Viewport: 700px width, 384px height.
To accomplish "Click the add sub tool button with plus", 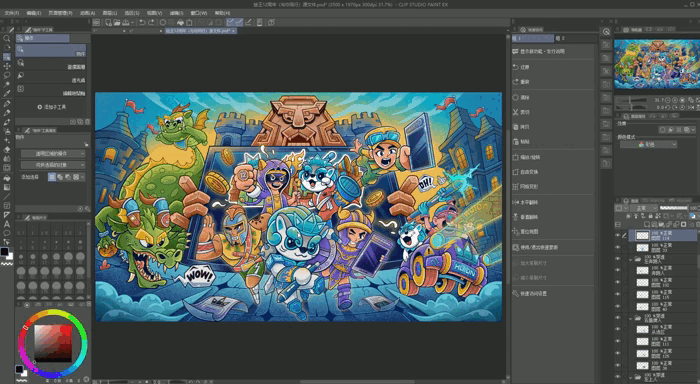I will [x=52, y=107].
